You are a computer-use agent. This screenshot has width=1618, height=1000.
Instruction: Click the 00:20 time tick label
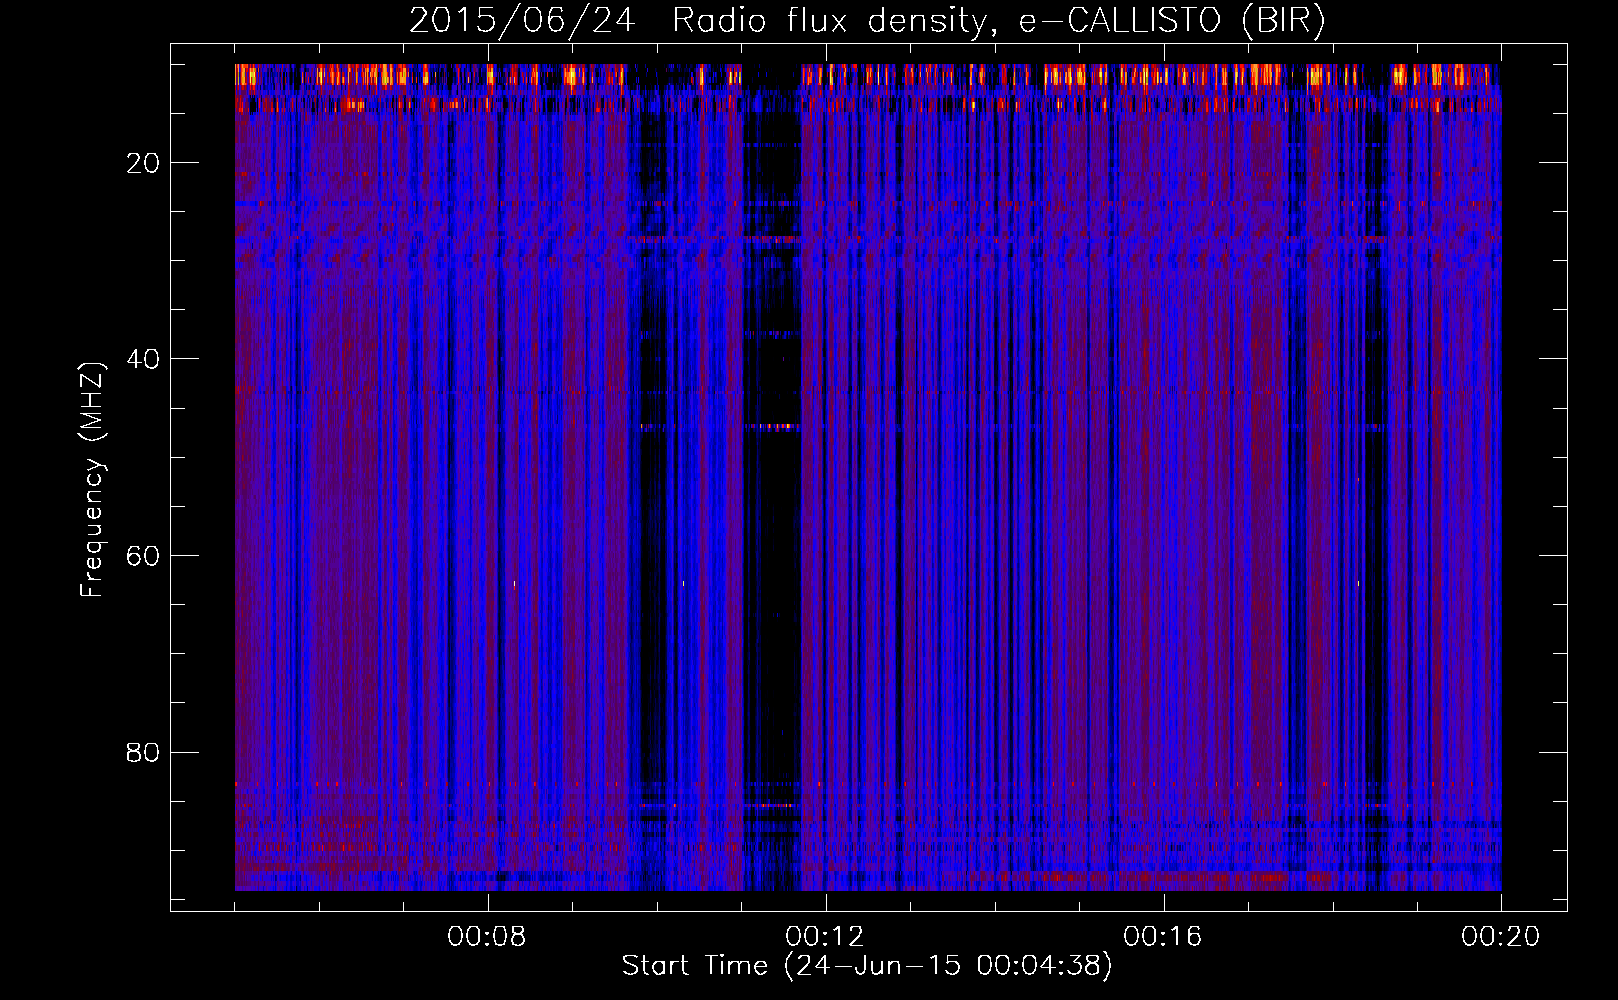coord(1500,937)
